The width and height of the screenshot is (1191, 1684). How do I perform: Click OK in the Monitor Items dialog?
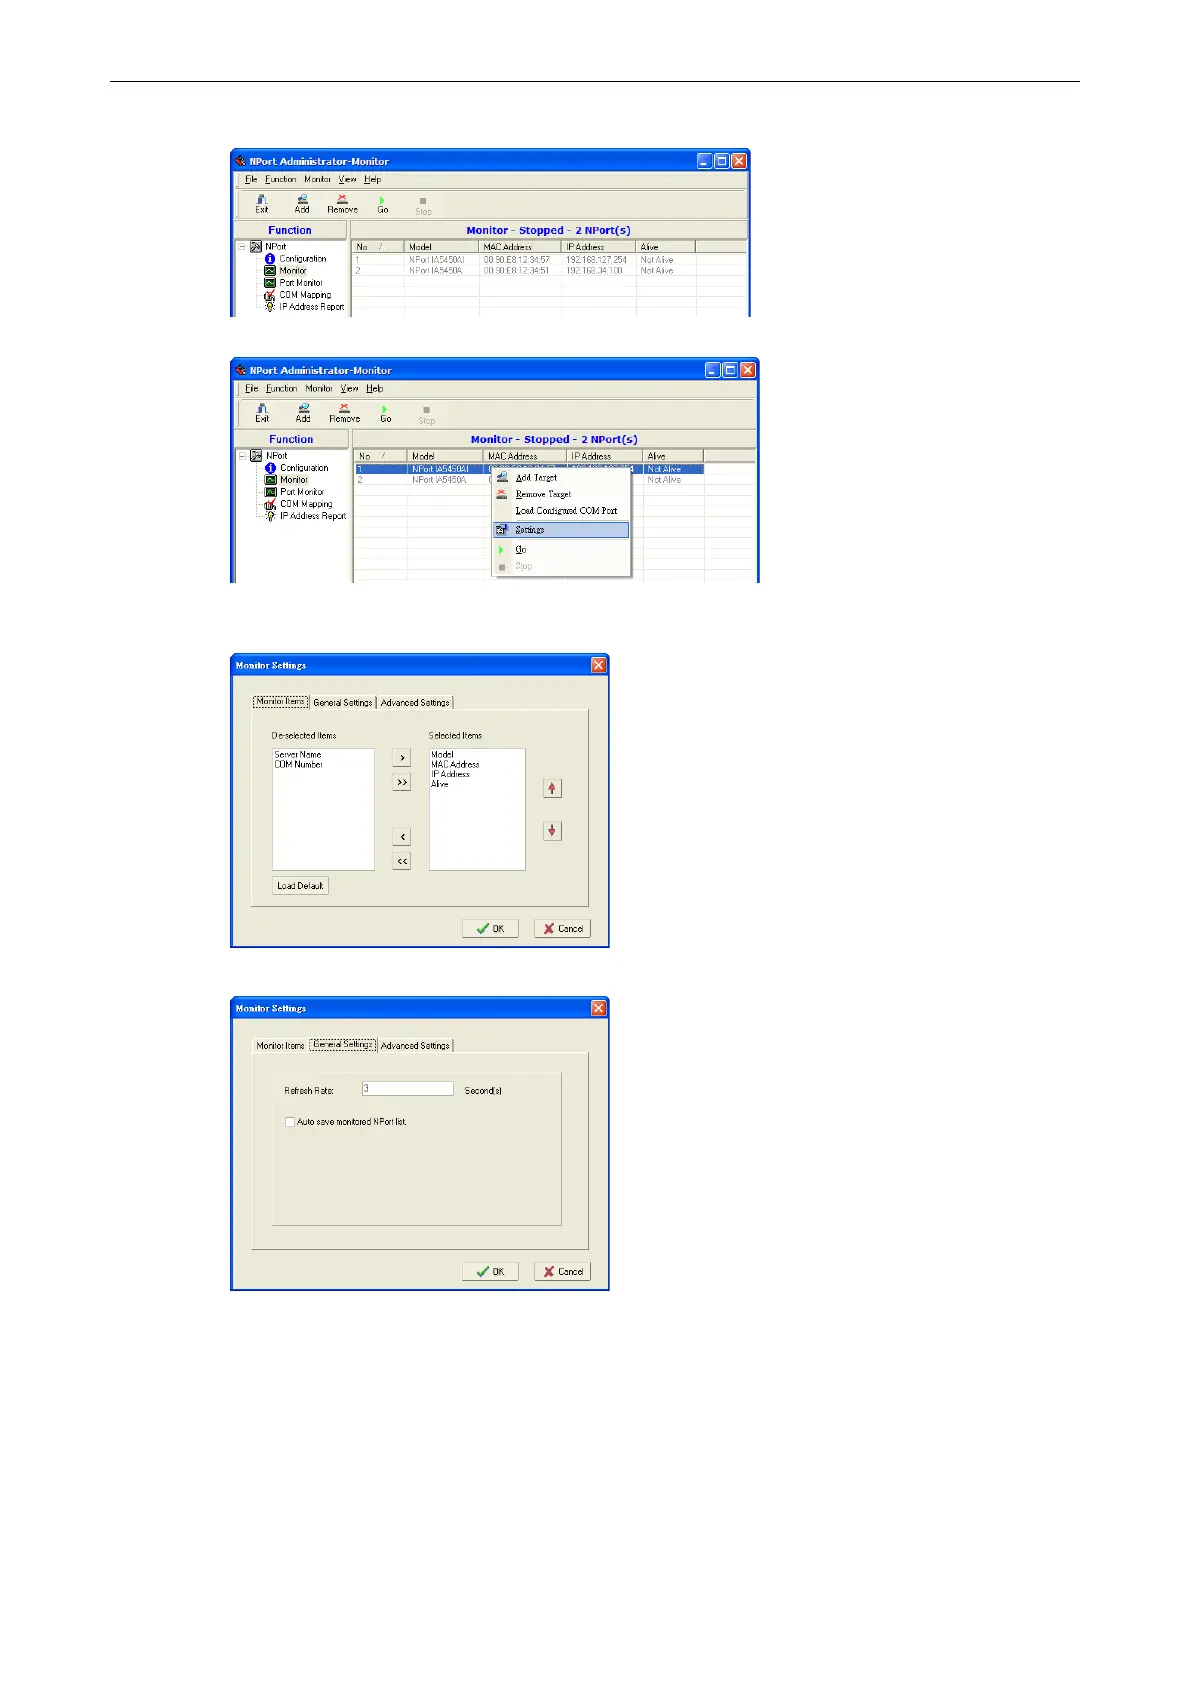coord(490,929)
